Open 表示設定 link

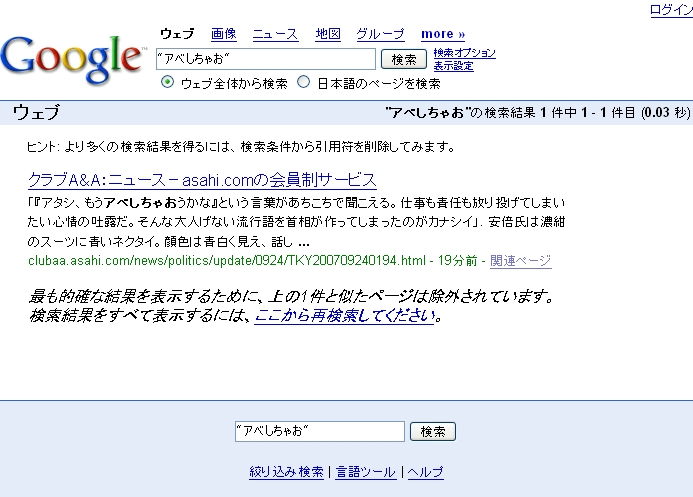(453, 66)
